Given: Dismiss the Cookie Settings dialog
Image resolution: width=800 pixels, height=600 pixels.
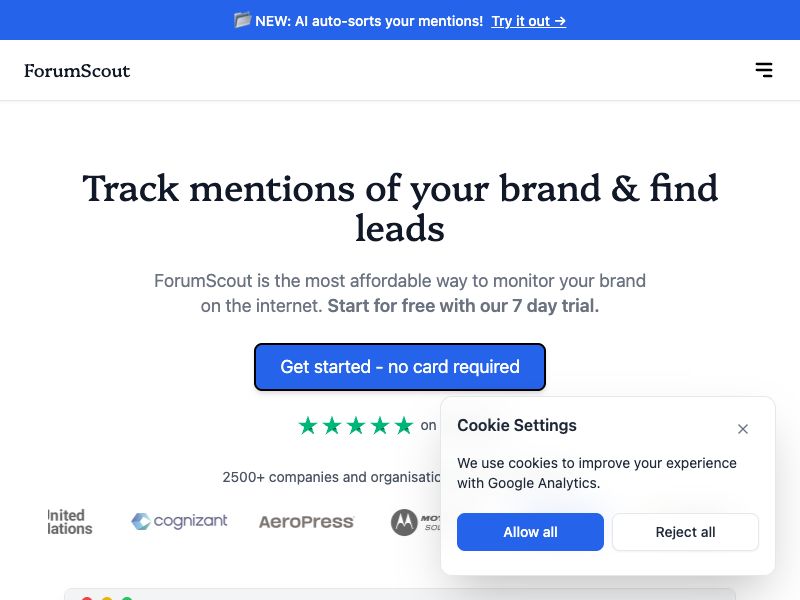Looking at the screenshot, I should tap(743, 428).
